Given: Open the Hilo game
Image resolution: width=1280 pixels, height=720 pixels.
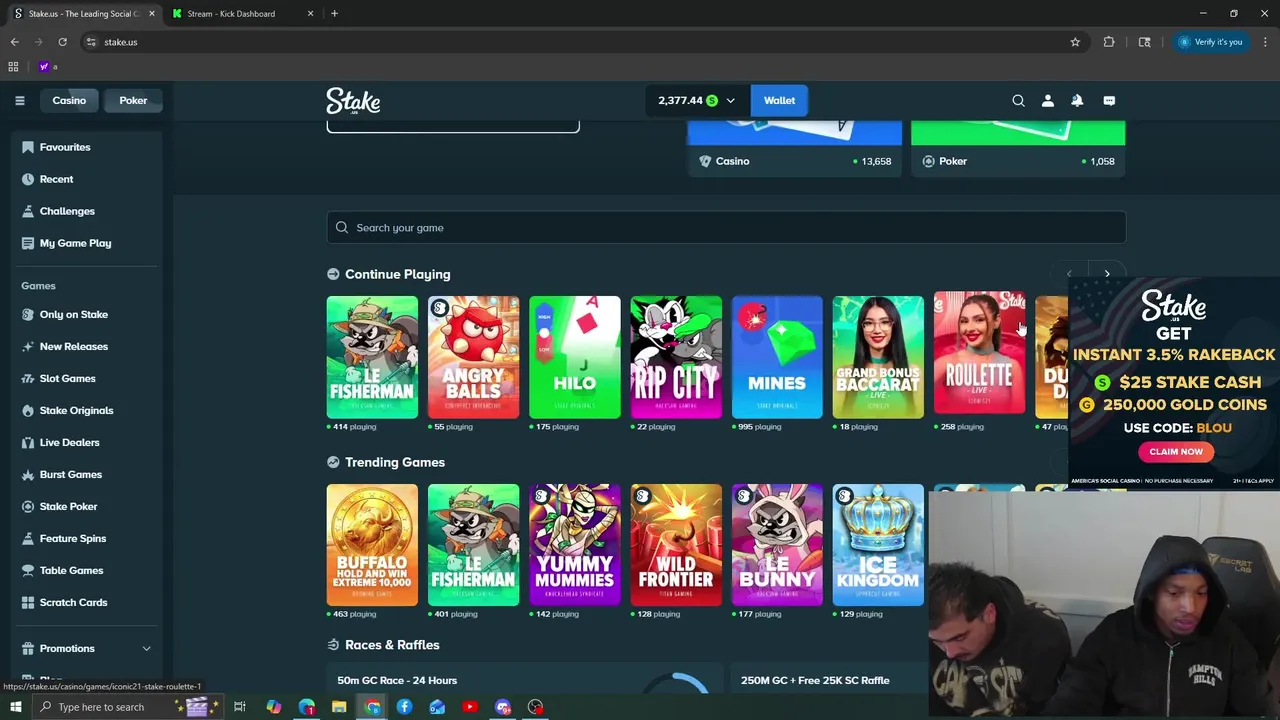Looking at the screenshot, I should (x=574, y=357).
